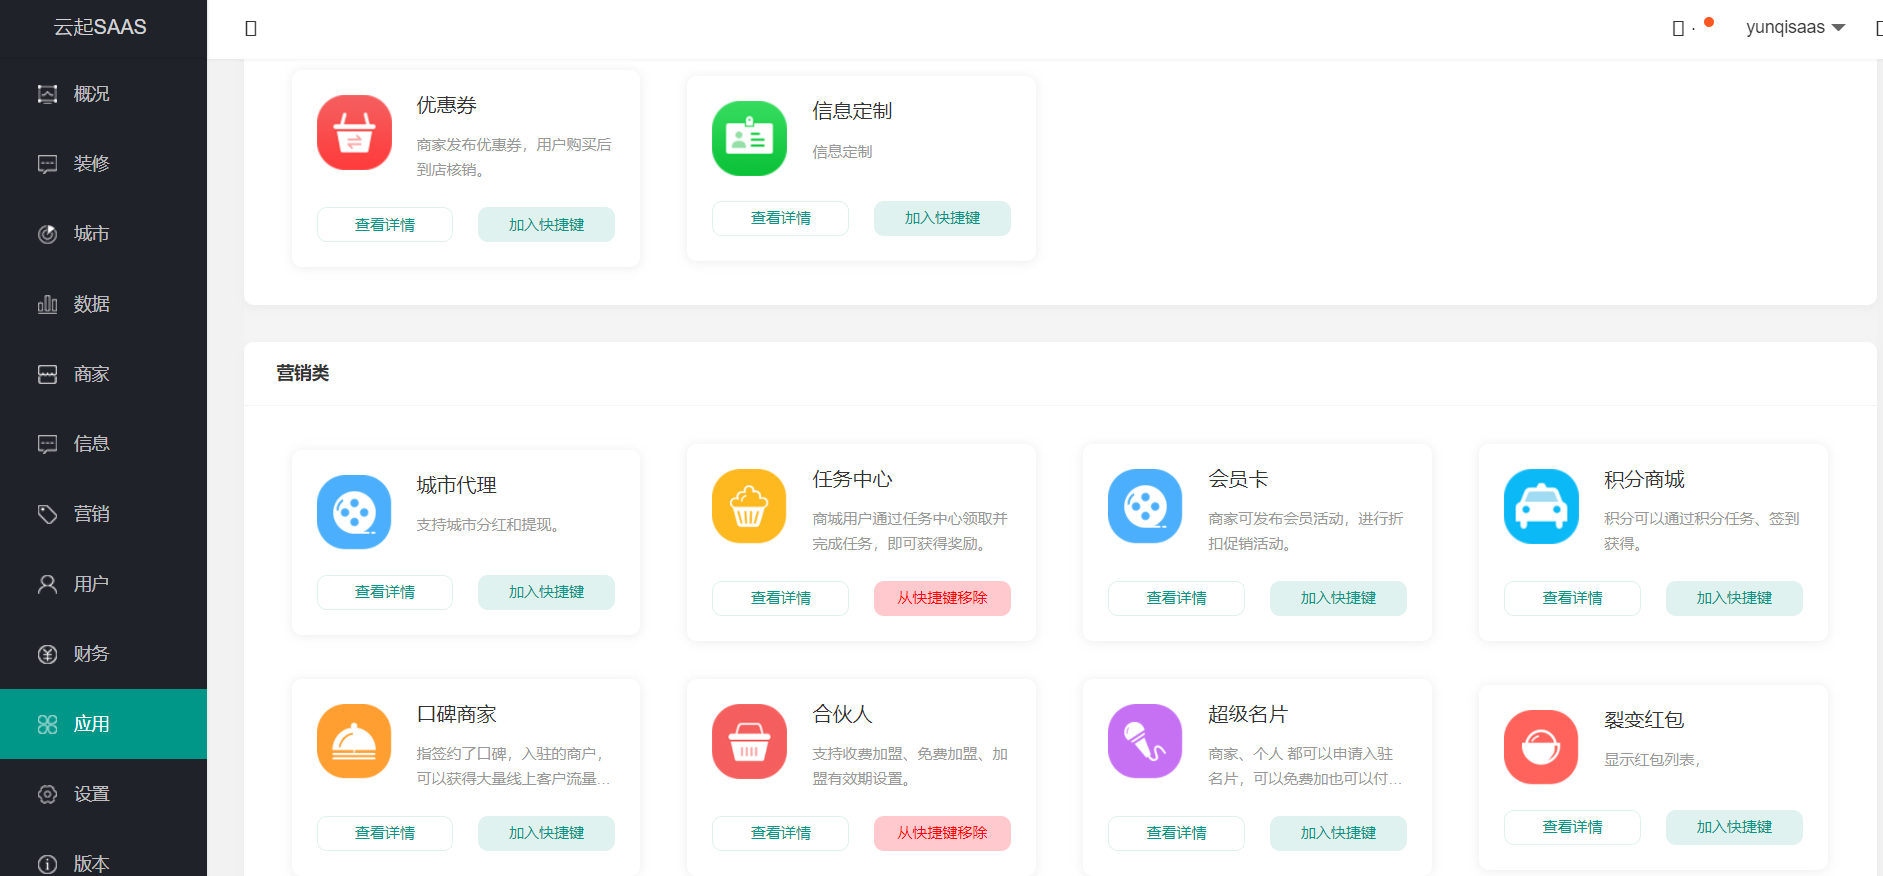View details of 任务中心
The width and height of the screenshot is (1883, 876).
point(780,598)
